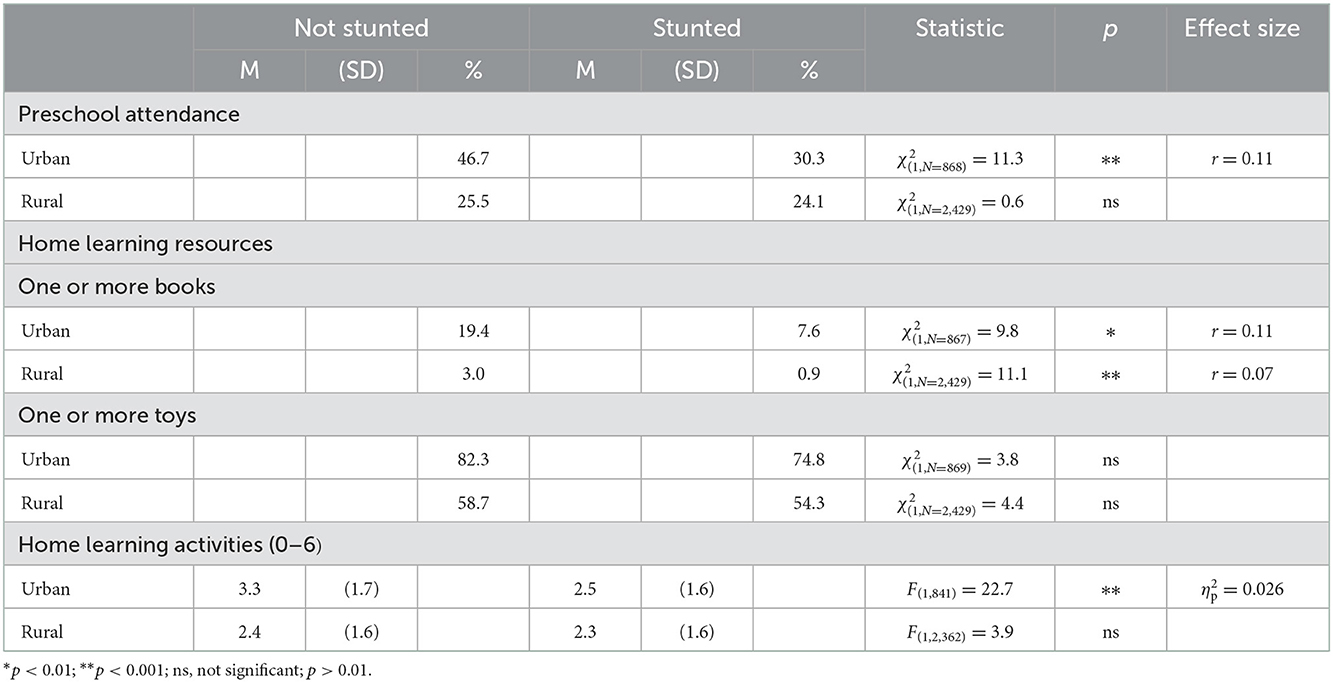Click the 46.7 value for urban preschool attendance
This screenshot has width=1333, height=682.
[473, 158]
